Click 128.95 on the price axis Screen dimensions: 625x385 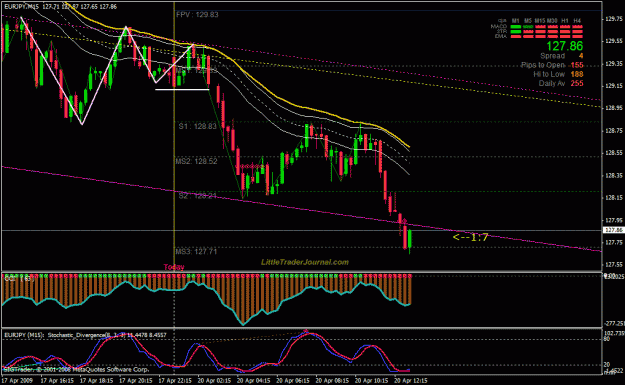(614, 108)
